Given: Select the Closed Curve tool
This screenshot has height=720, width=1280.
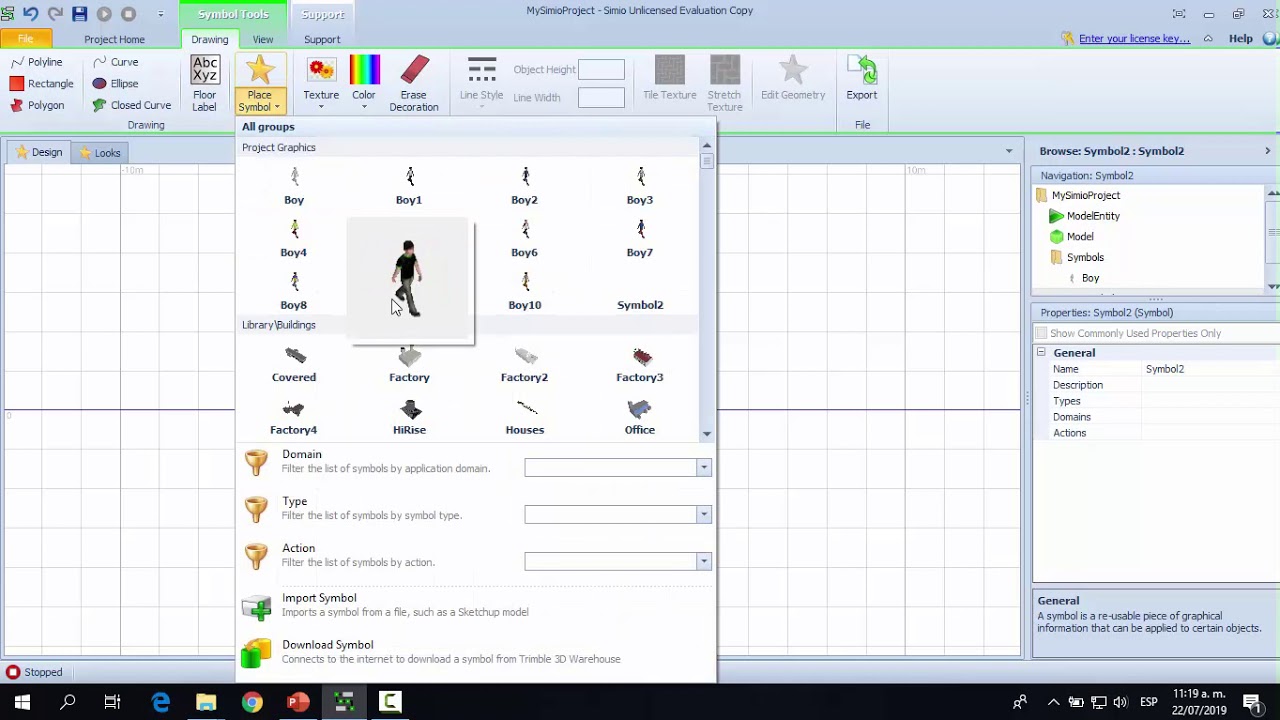Looking at the screenshot, I should click(x=131, y=105).
